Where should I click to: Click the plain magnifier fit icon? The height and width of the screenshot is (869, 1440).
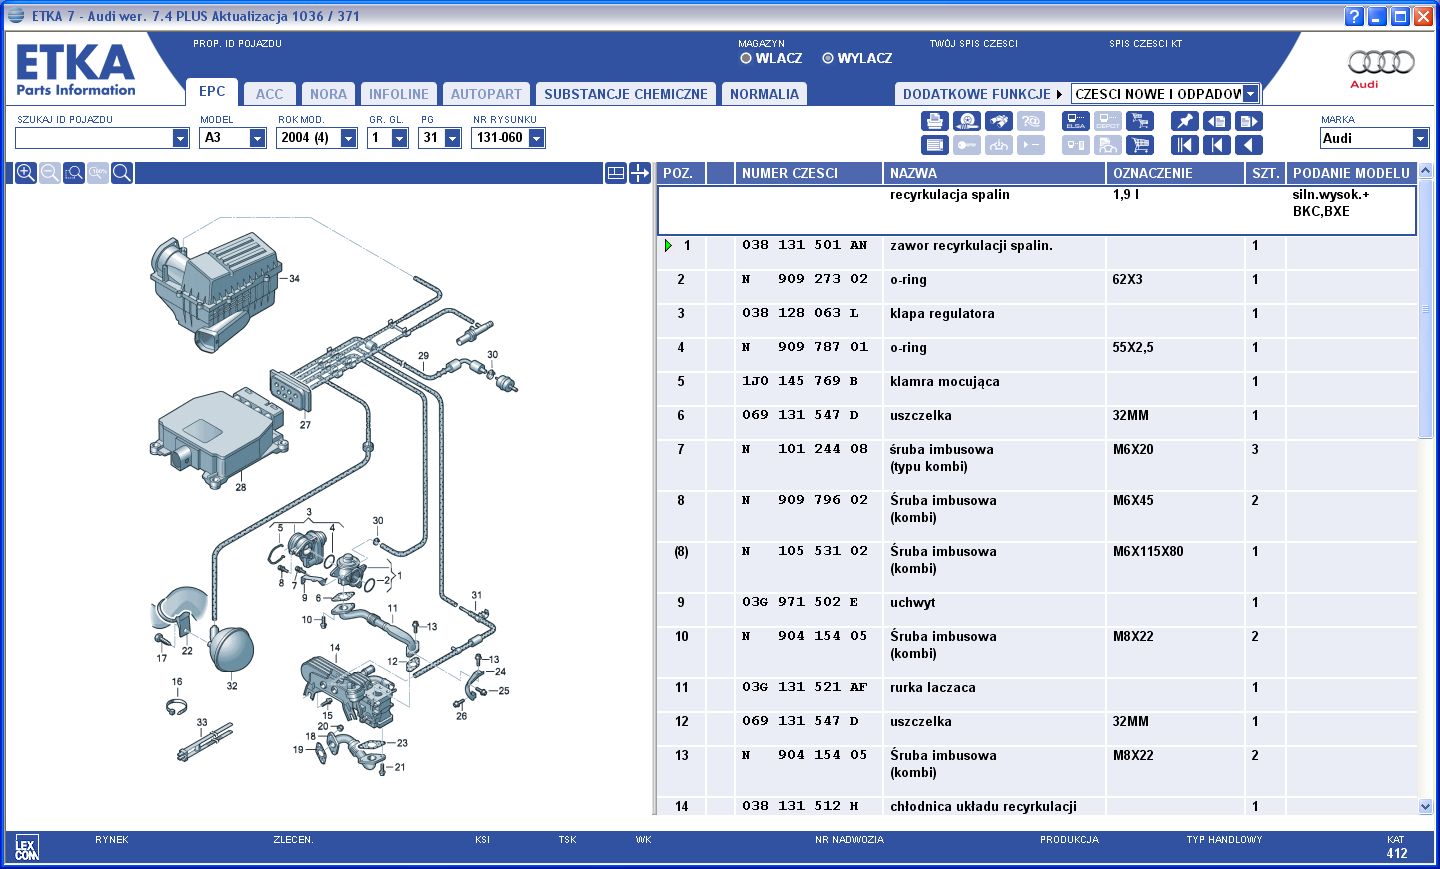(122, 173)
